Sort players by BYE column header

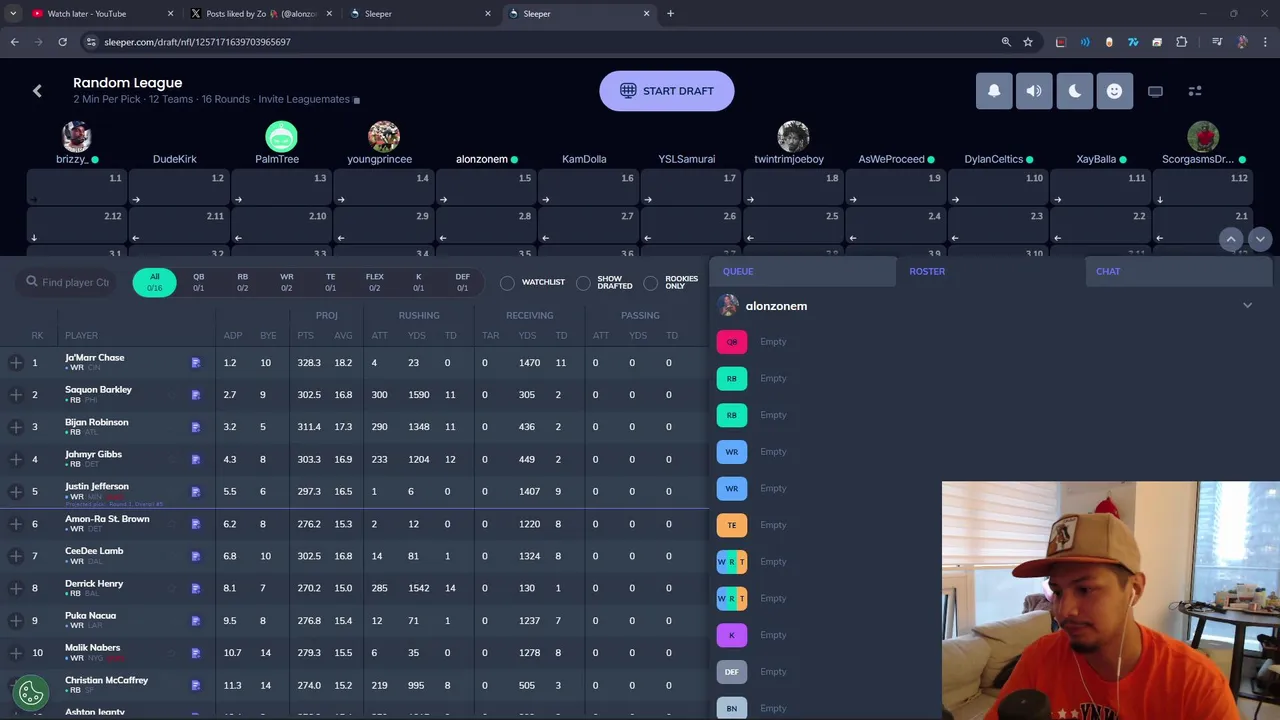point(267,336)
